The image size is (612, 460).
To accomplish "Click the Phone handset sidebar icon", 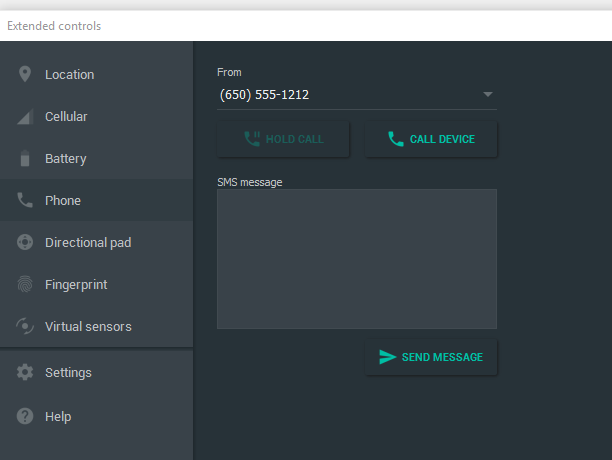I will coord(25,200).
